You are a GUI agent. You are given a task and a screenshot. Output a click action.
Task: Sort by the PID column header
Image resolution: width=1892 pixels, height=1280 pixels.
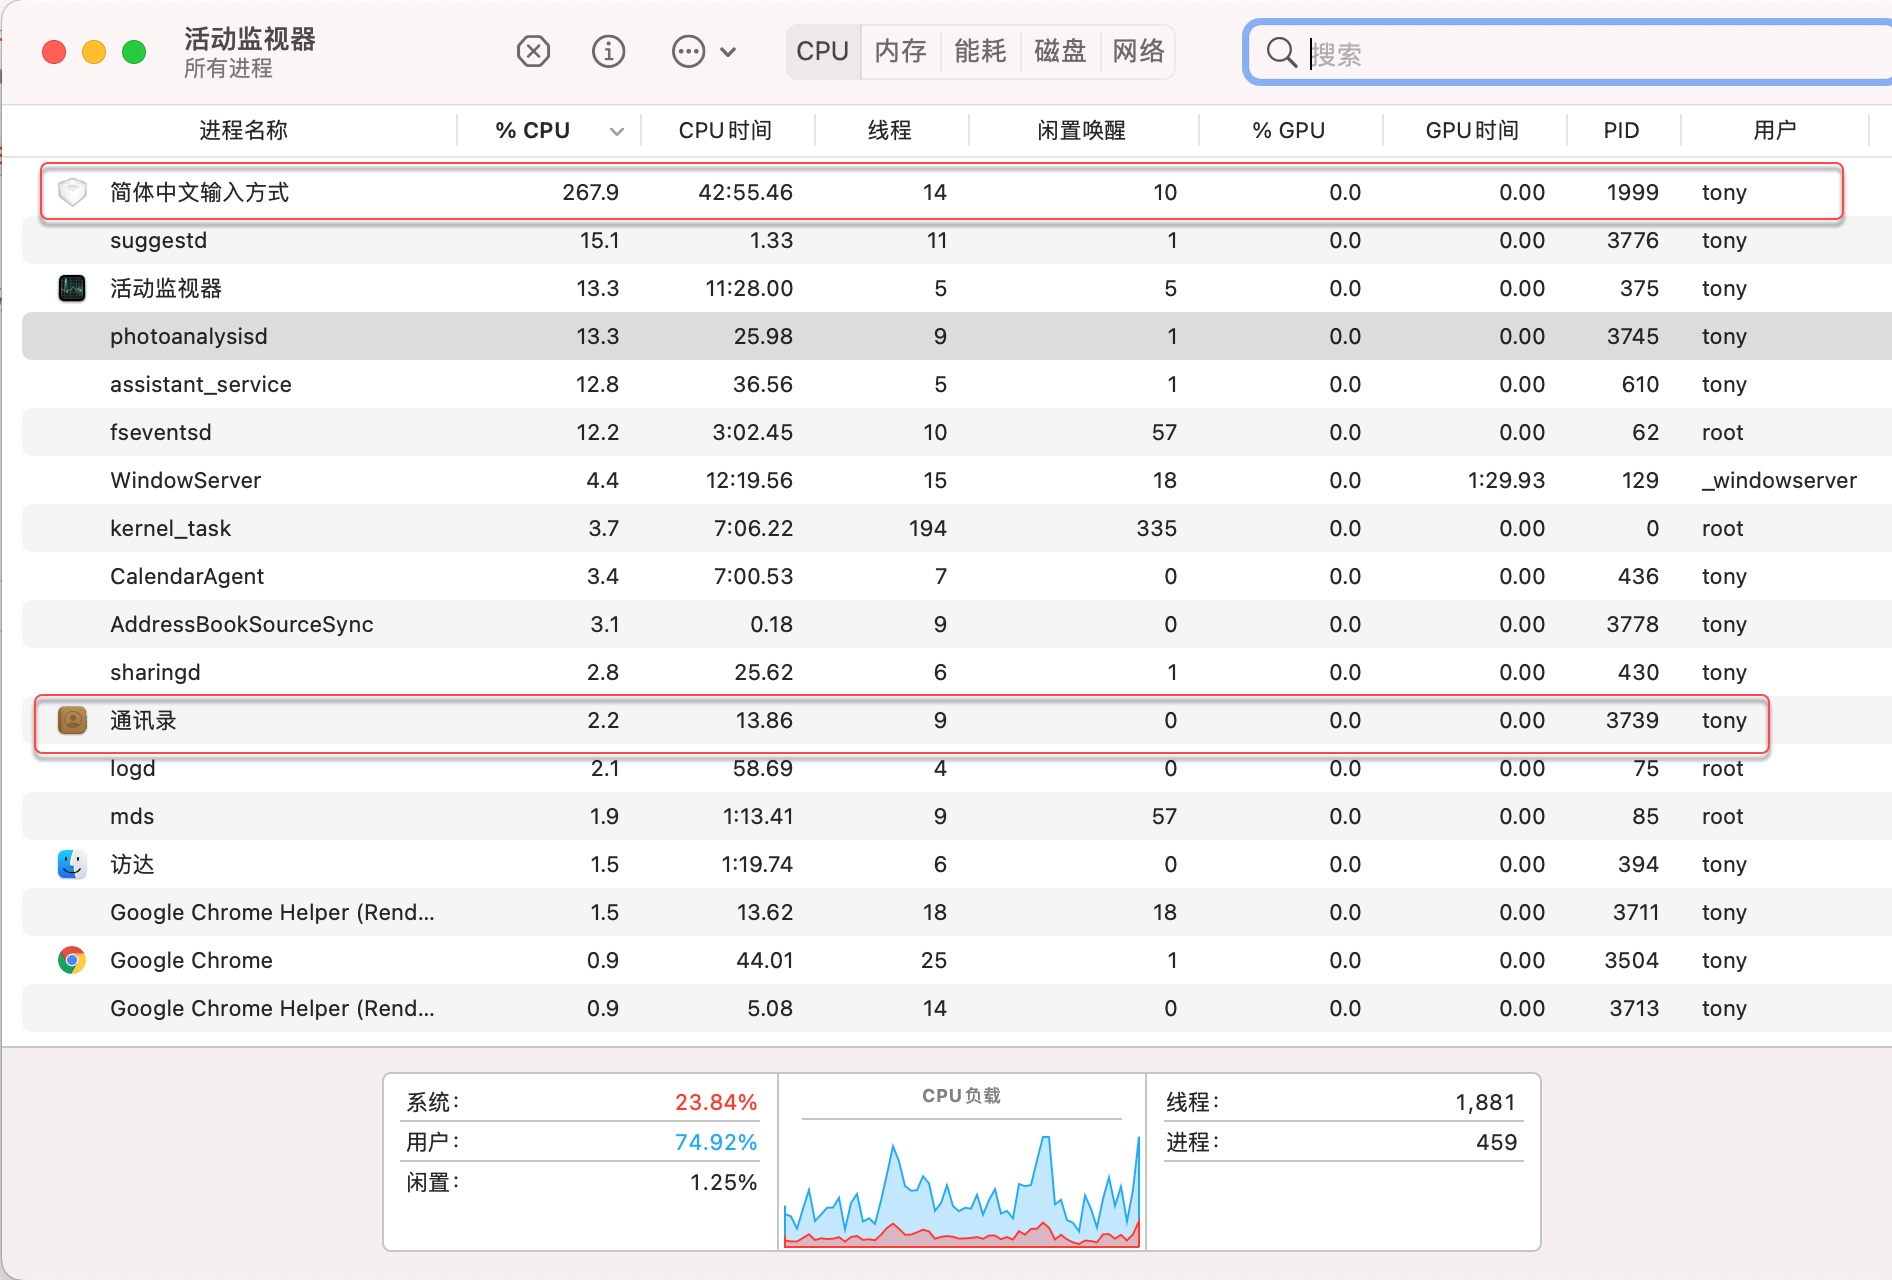click(x=1621, y=131)
